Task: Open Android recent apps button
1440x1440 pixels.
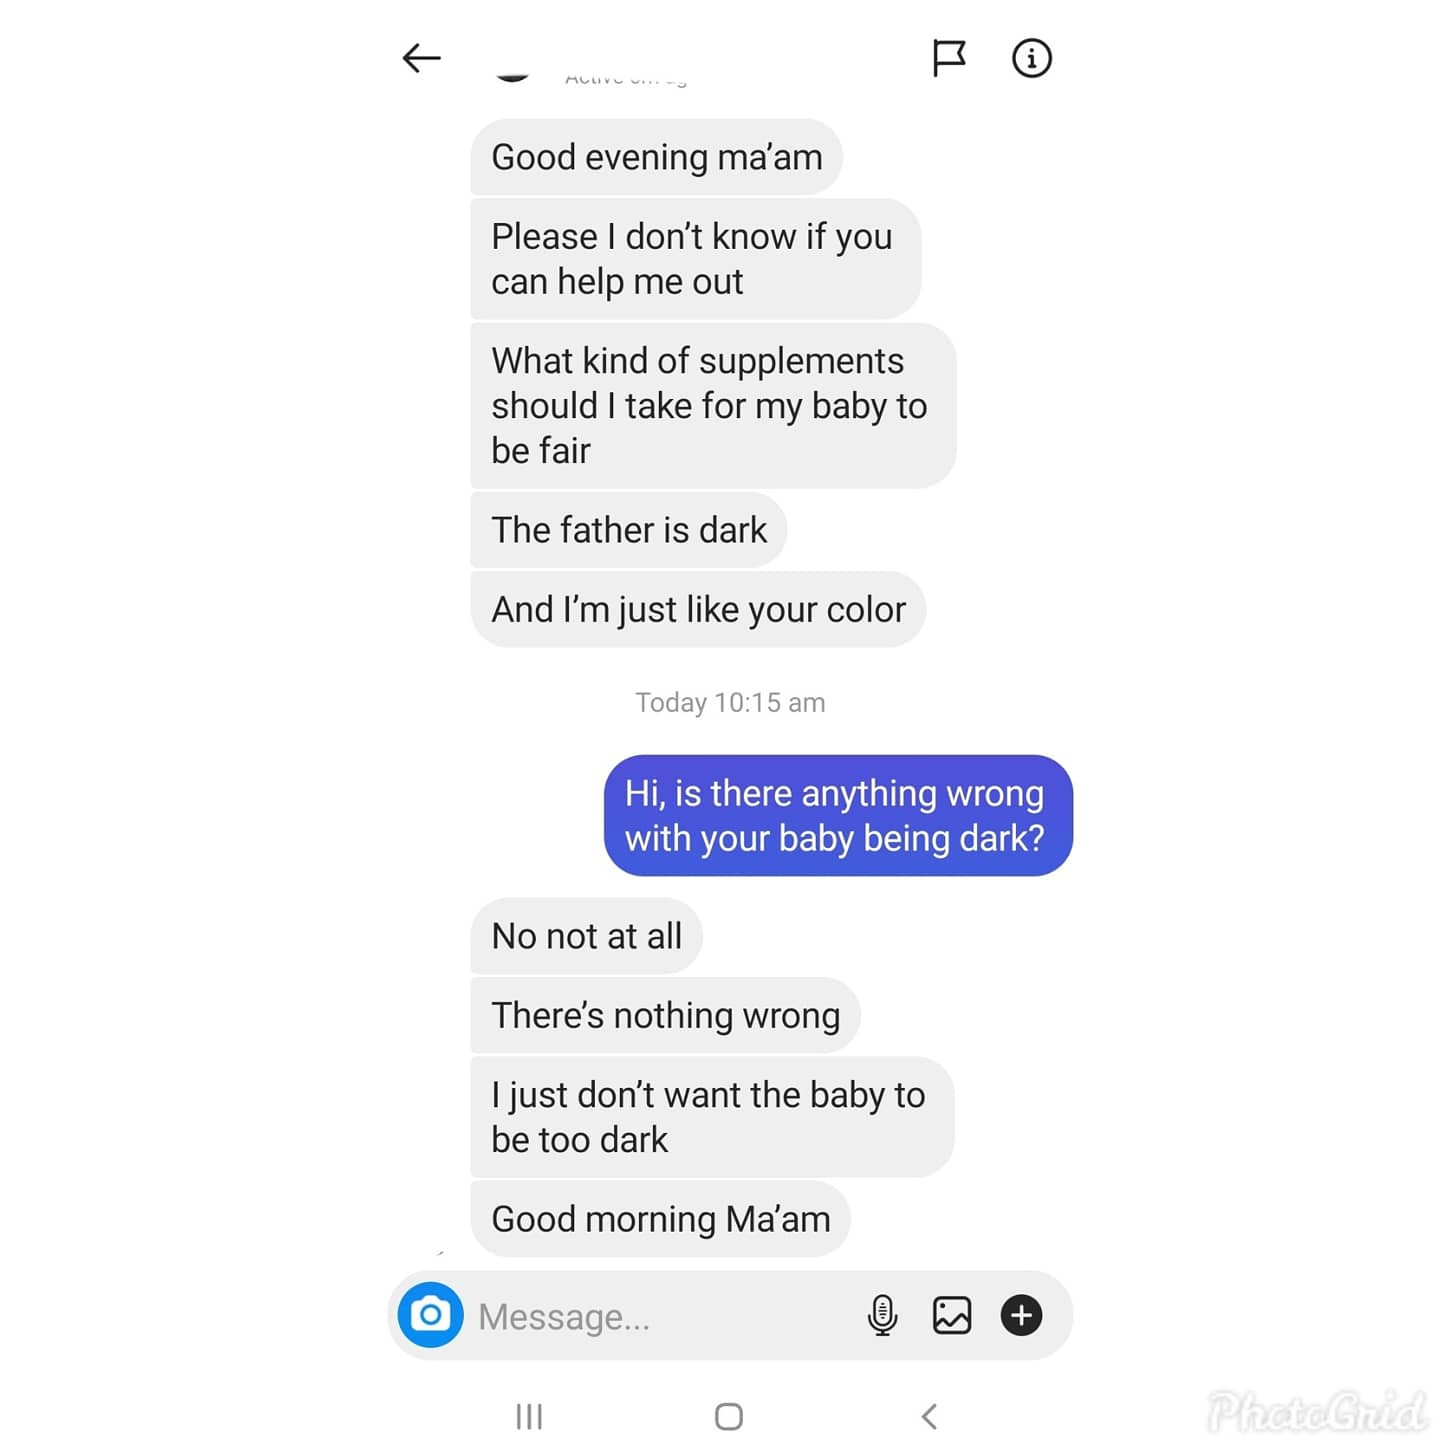Action: point(529,1416)
